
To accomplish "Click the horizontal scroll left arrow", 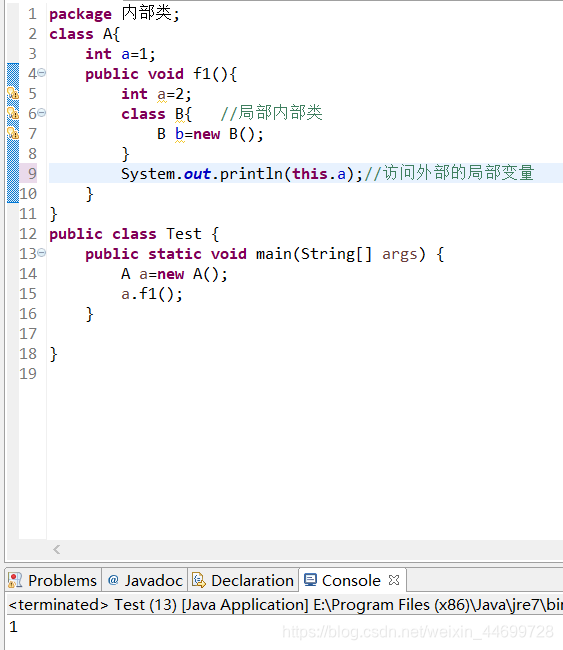I will pyautogui.click(x=57, y=550).
